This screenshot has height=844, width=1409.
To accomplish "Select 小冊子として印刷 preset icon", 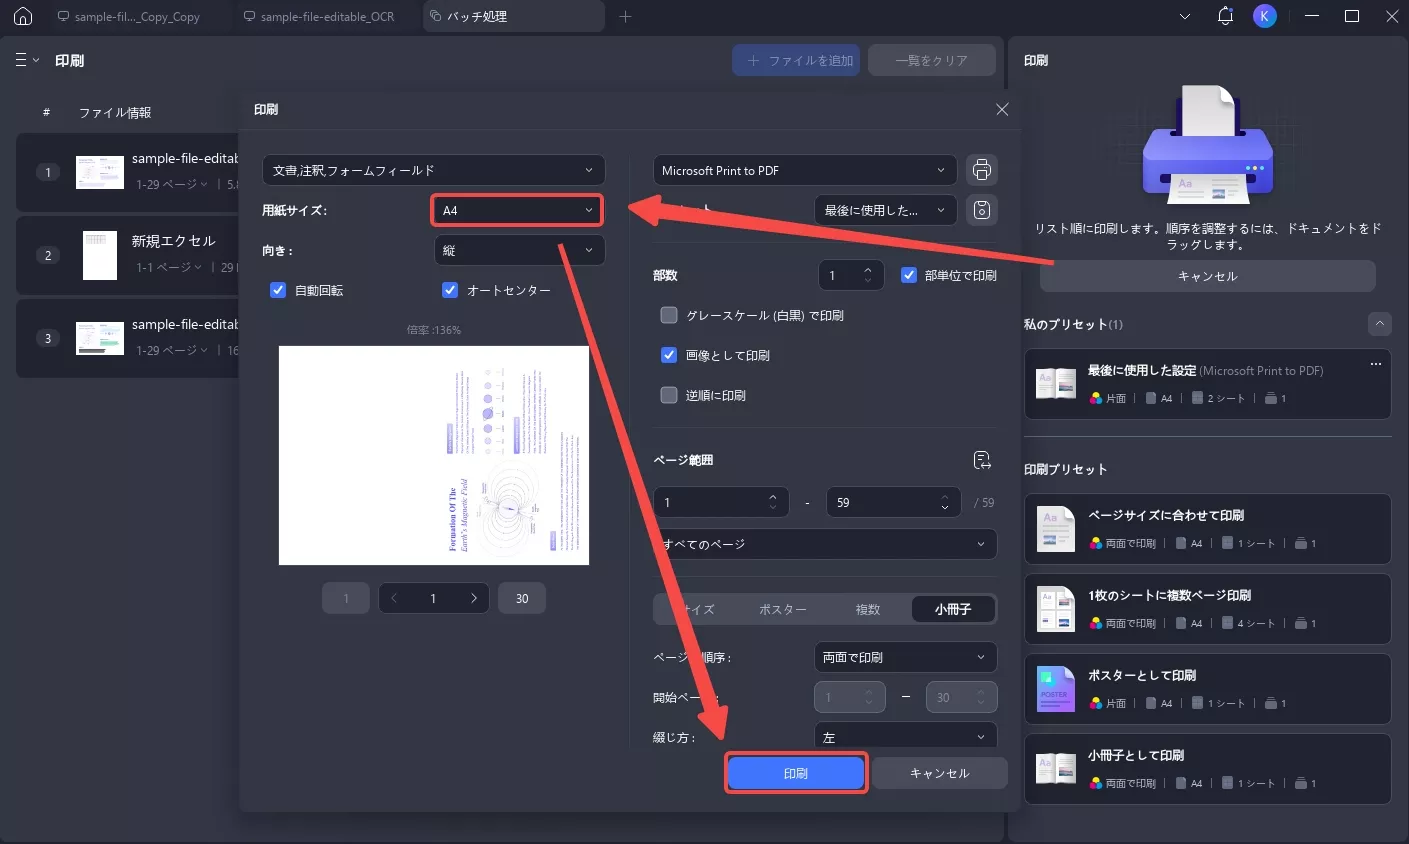I will pos(1056,769).
